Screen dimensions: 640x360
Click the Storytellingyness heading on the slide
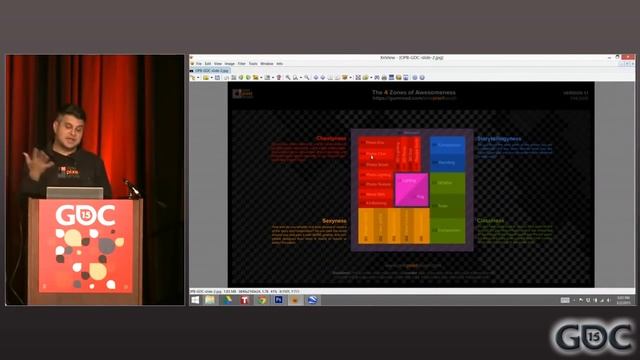499,139
